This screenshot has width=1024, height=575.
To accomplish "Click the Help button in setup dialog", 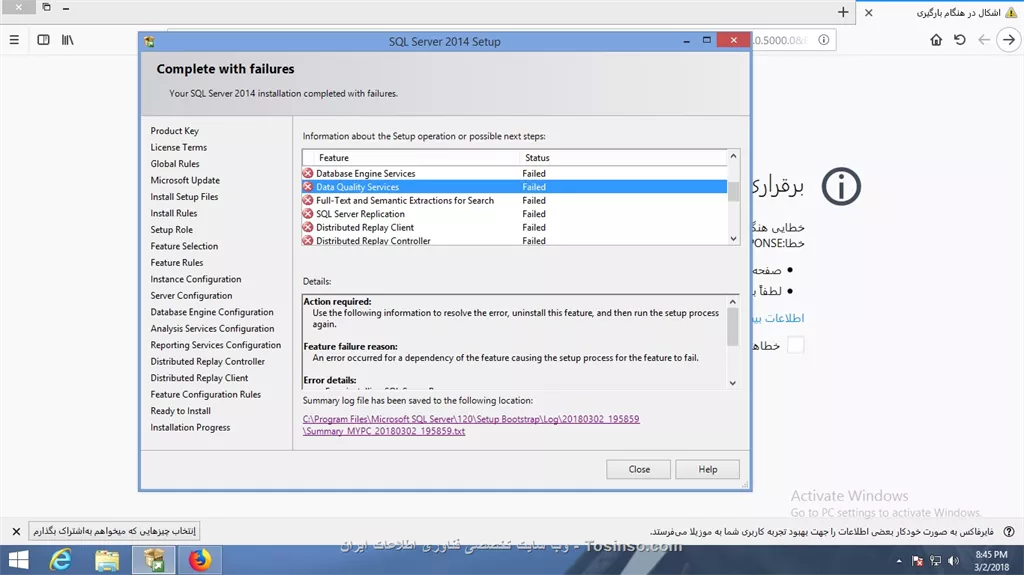I will pos(707,469).
